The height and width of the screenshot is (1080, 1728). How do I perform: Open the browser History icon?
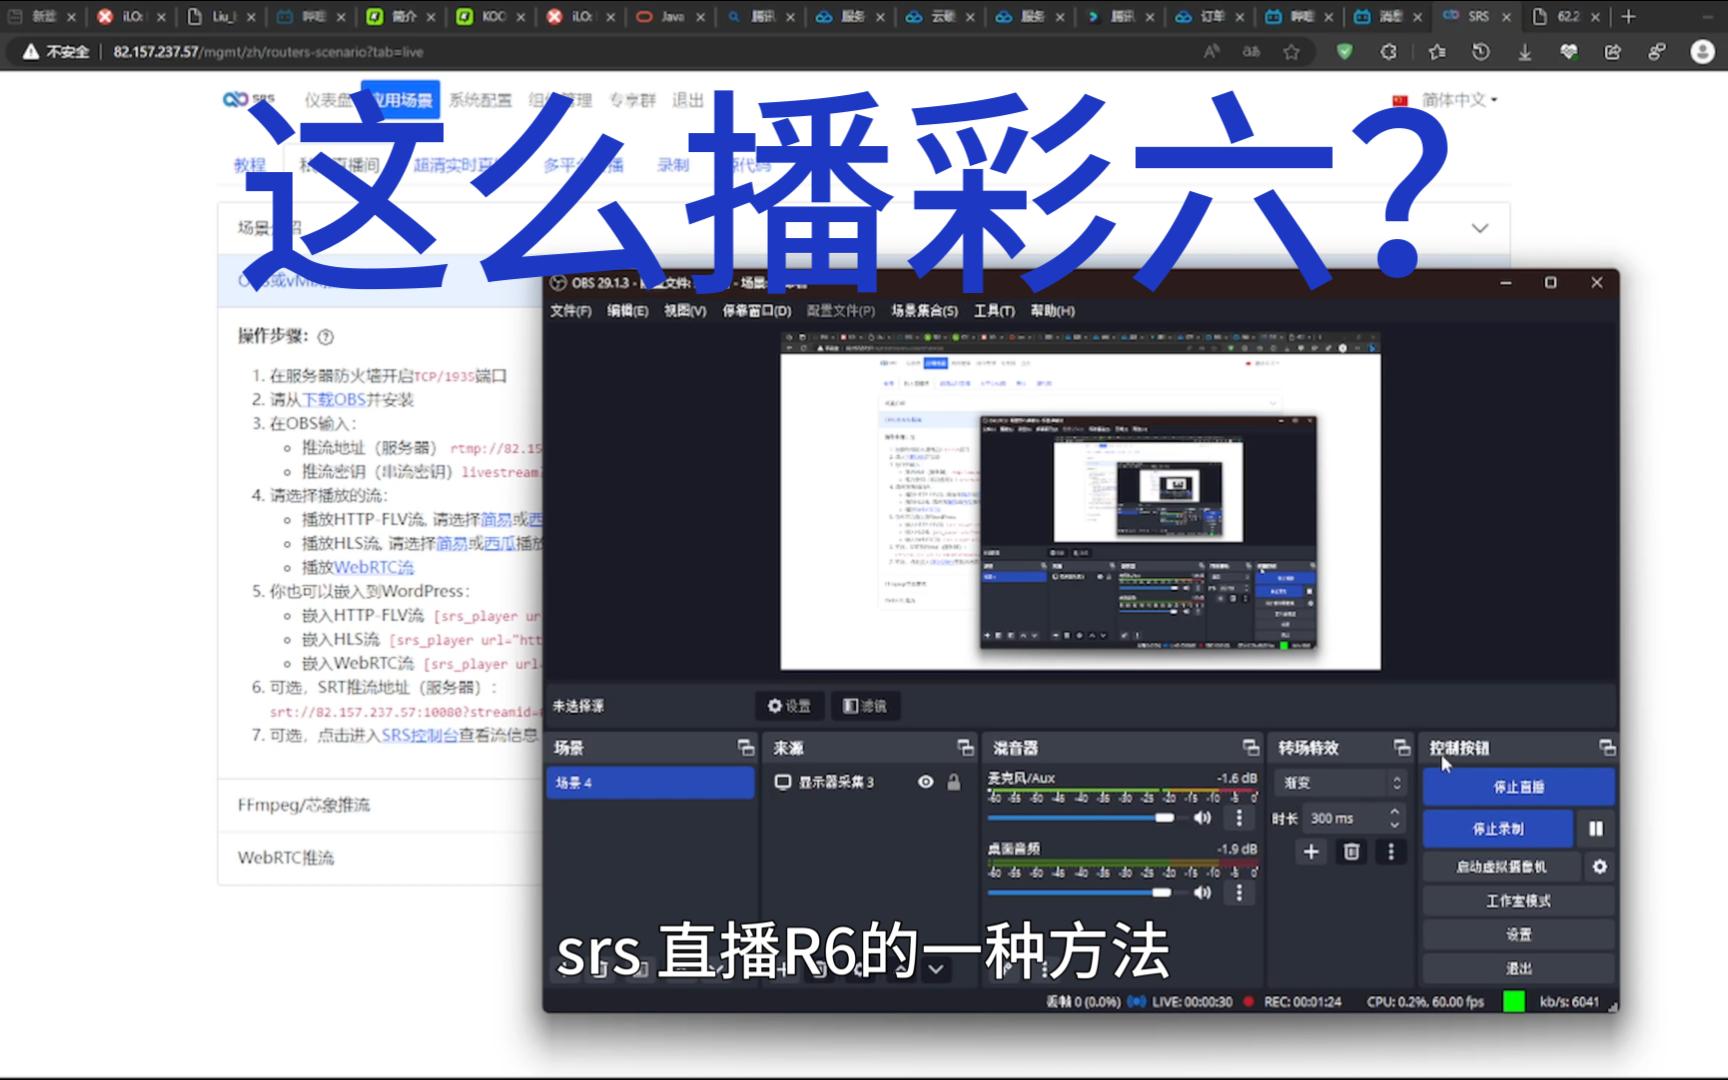coord(1481,52)
